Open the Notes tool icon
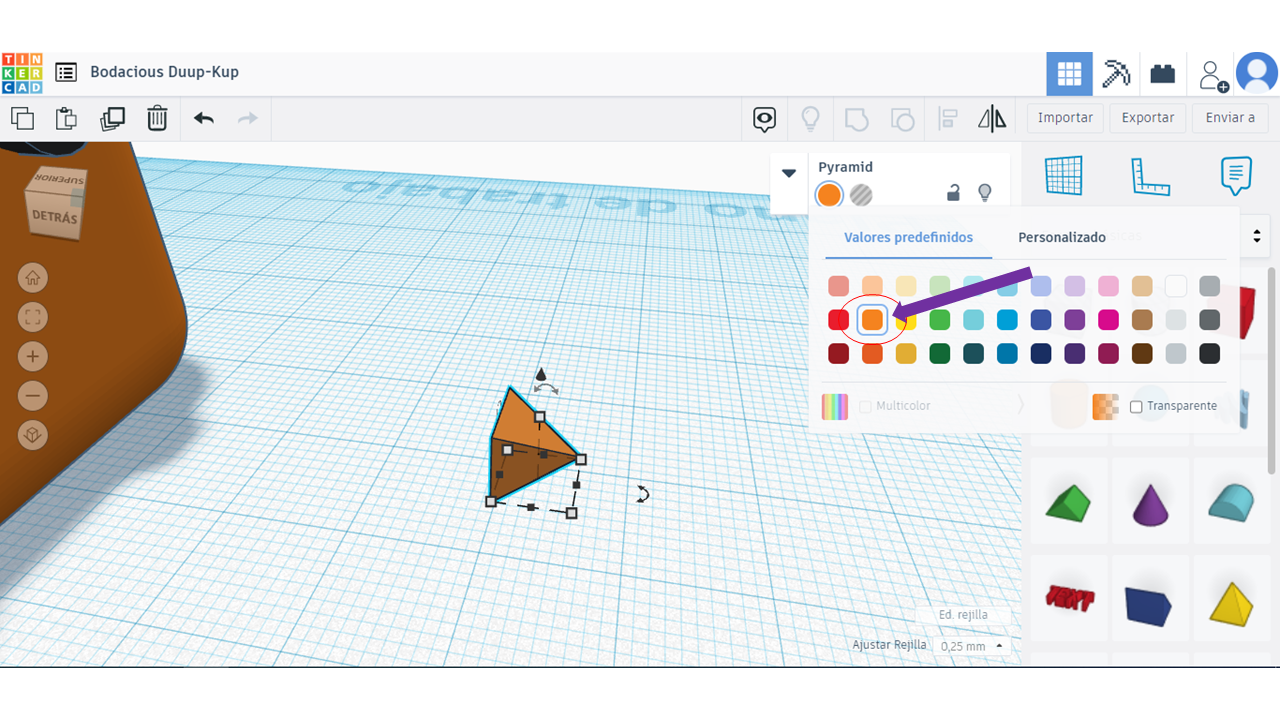1280x720 pixels. coord(1236,176)
